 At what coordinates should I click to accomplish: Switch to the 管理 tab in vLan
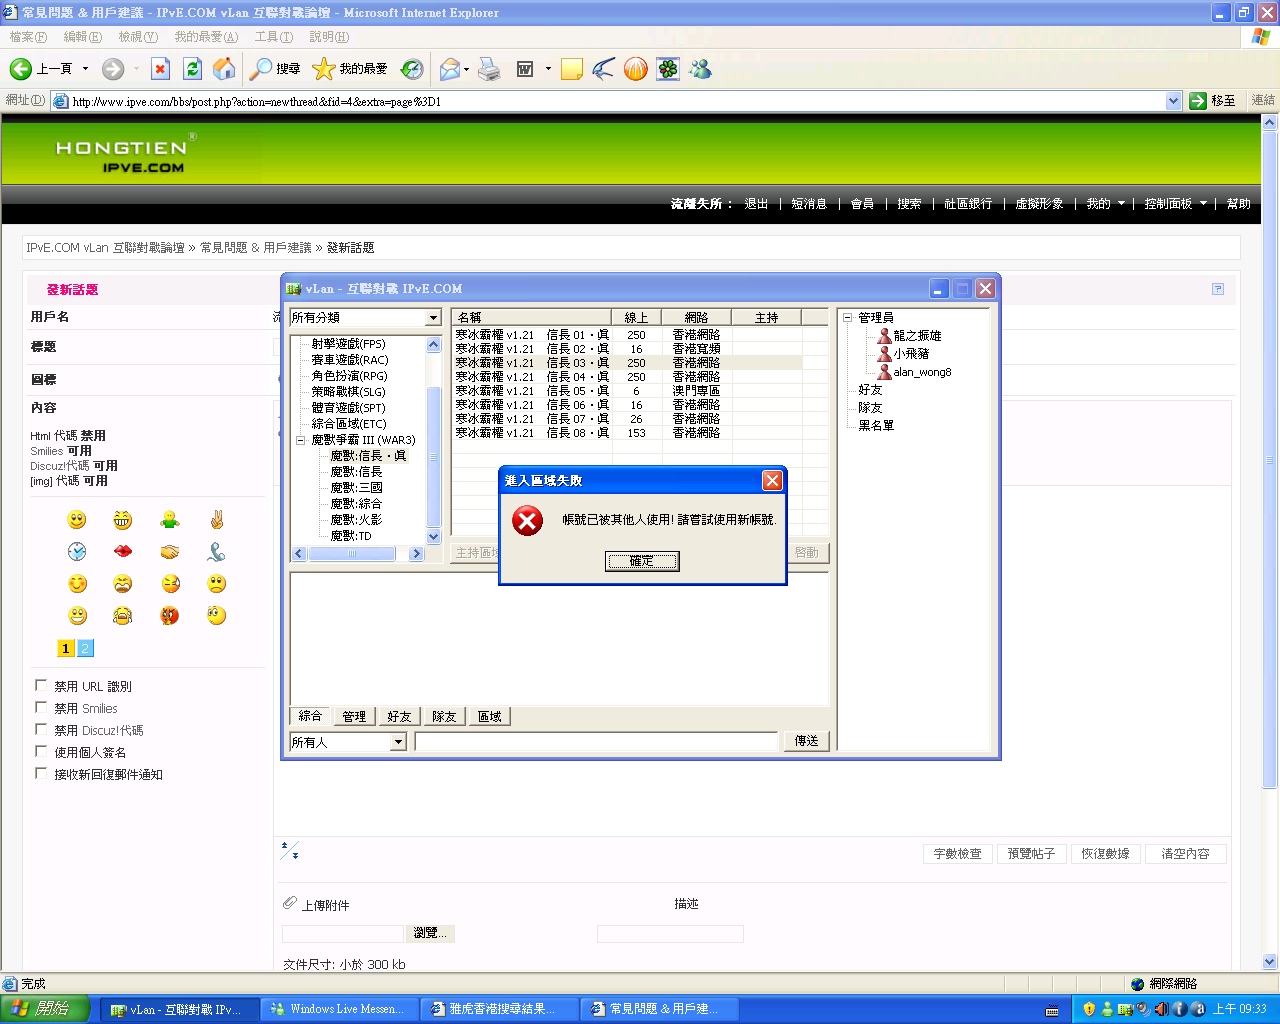click(354, 716)
